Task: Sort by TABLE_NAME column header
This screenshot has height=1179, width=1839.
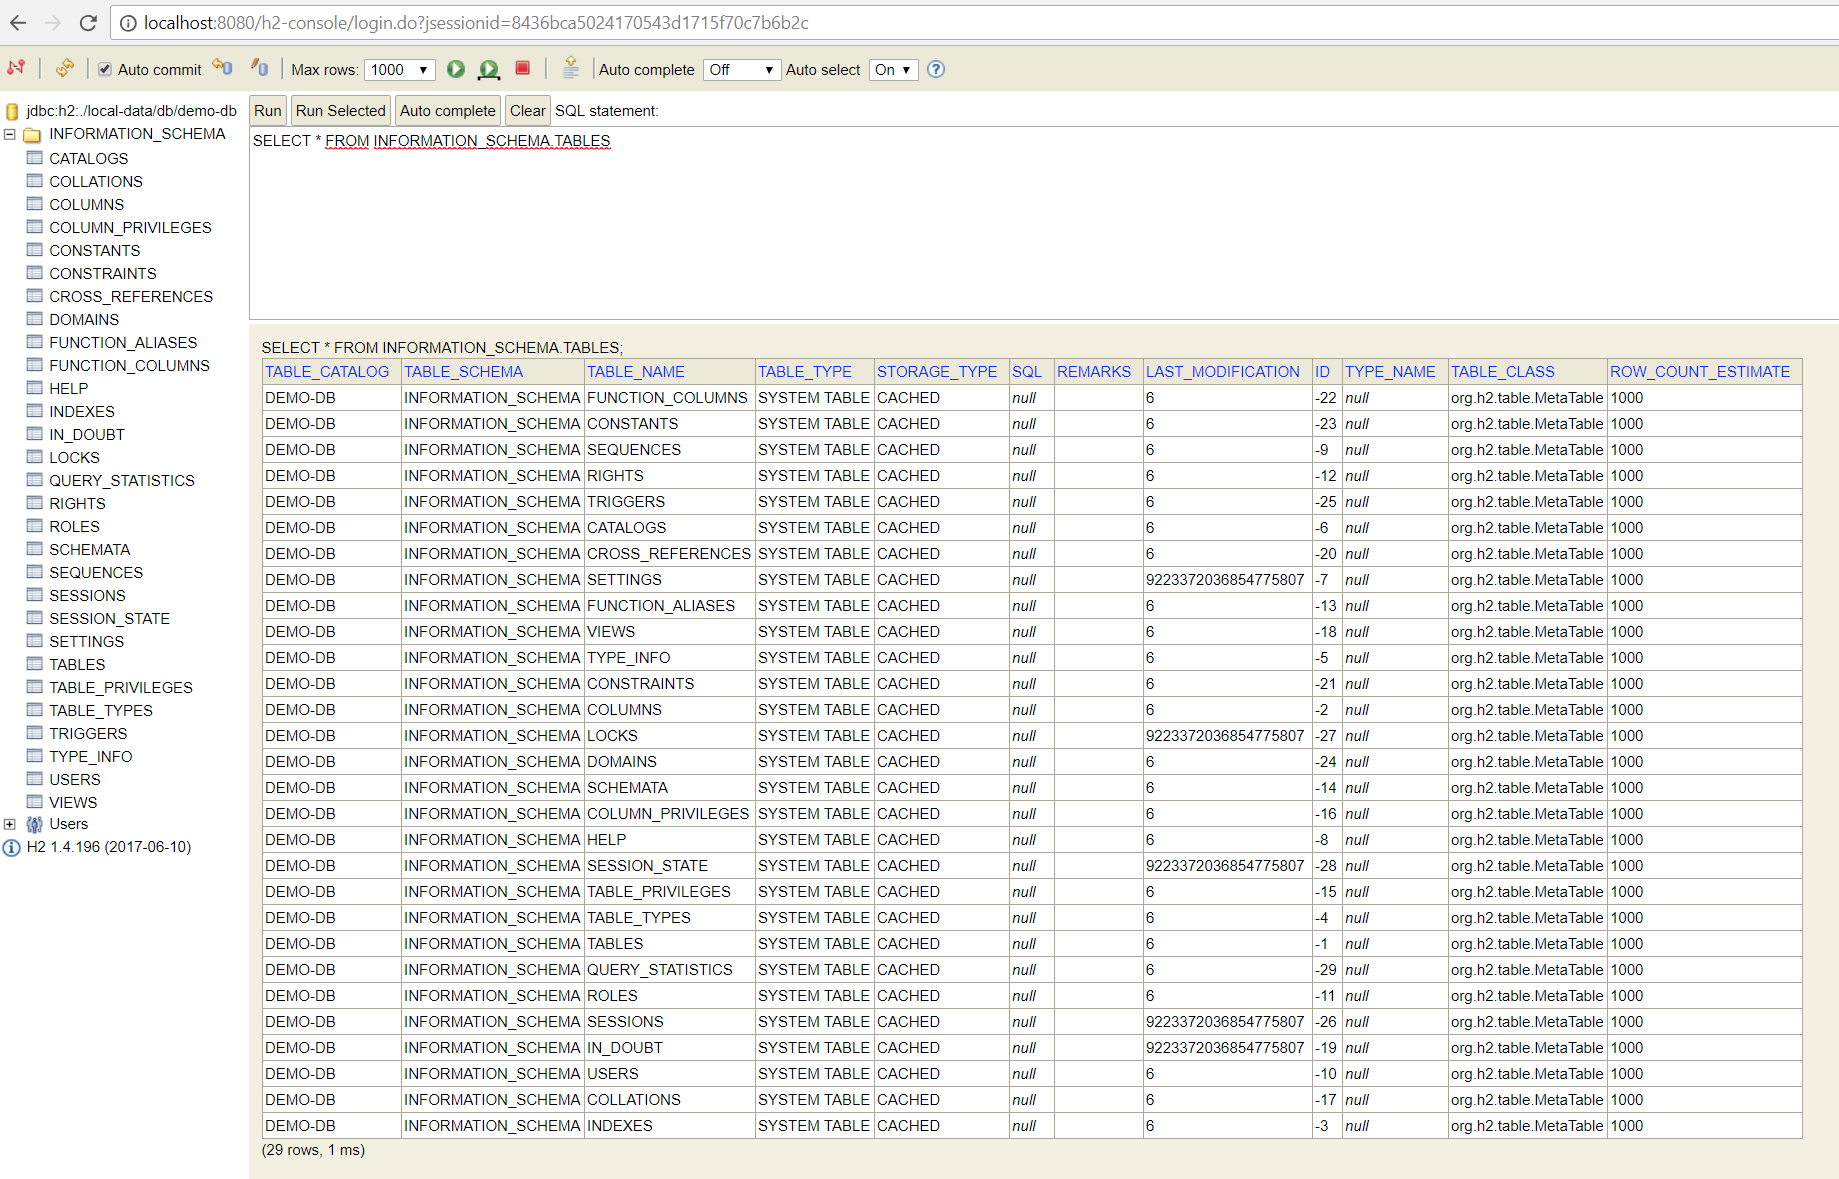Action: click(636, 371)
